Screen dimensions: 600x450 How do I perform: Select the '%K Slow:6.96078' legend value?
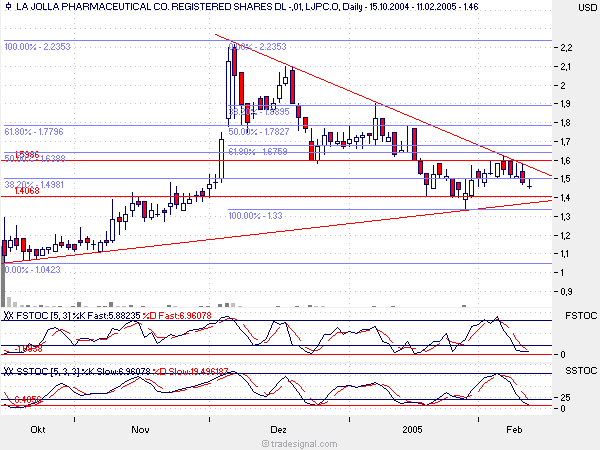pyautogui.click(x=116, y=371)
